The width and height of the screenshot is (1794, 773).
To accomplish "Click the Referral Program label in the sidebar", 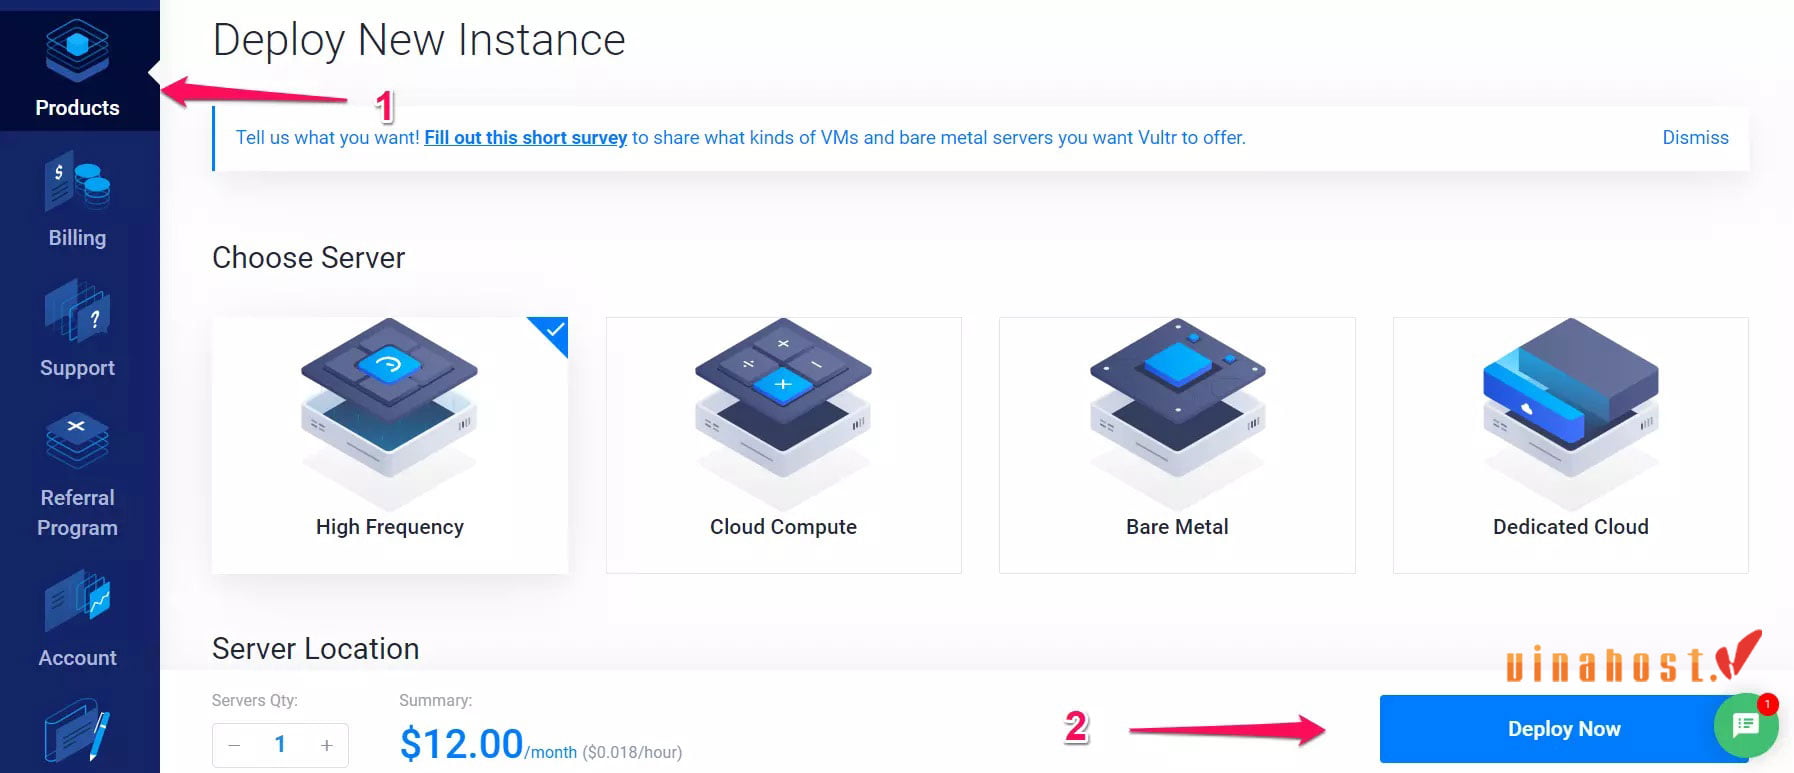I will pos(77,513).
